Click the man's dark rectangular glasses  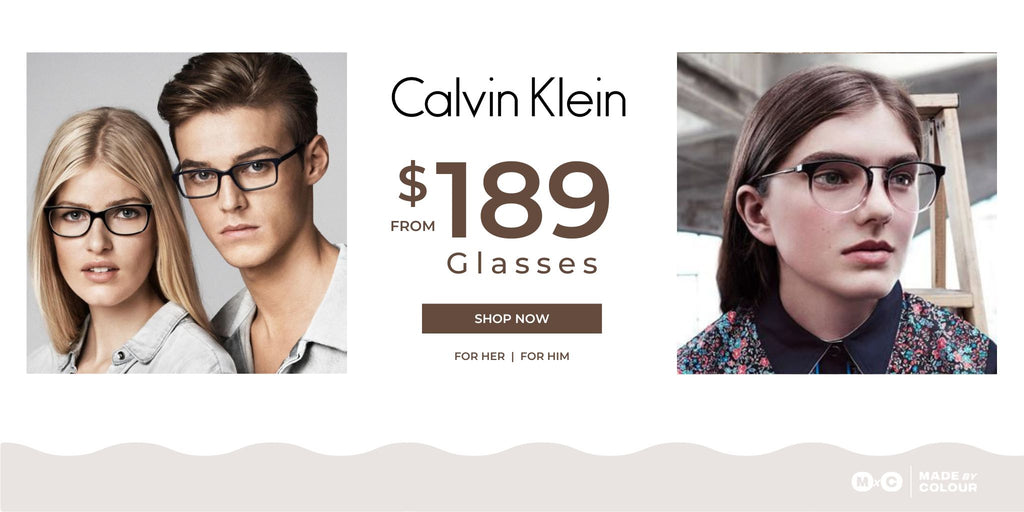pyautogui.click(x=238, y=173)
